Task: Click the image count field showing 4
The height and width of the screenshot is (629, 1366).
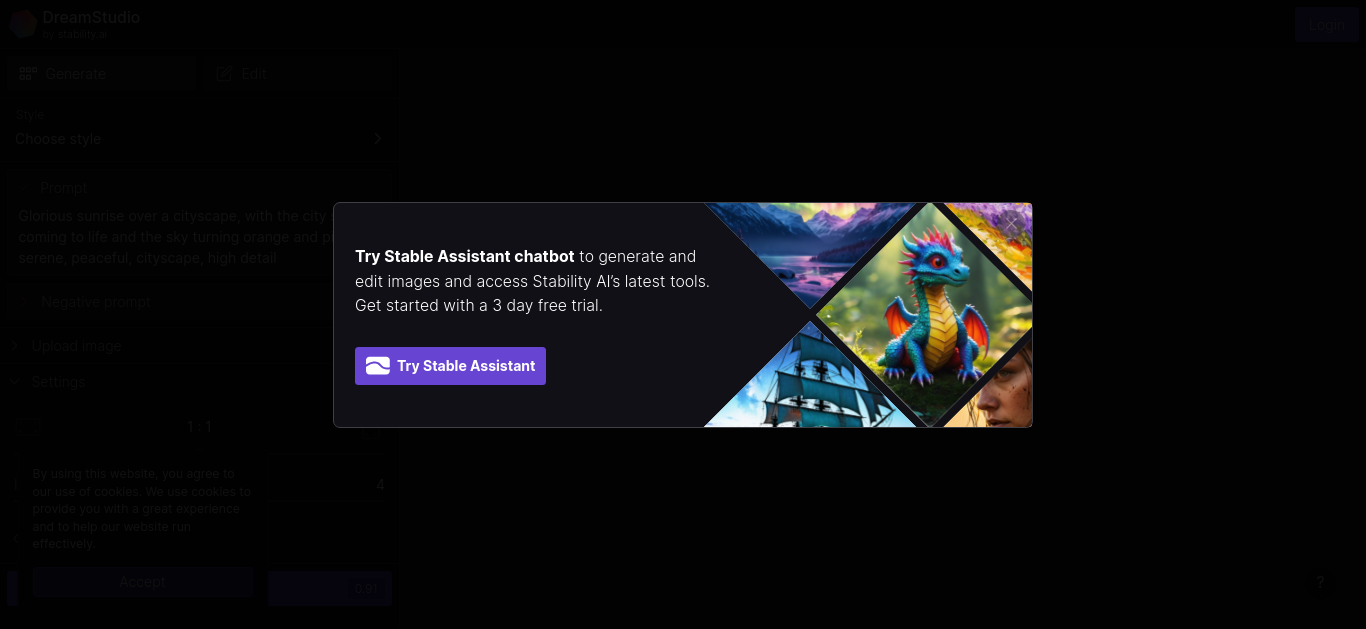Action: (x=329, y=485)
